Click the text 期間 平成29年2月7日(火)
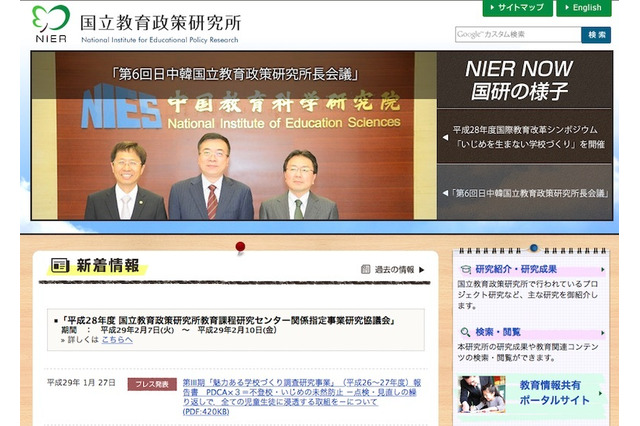This screenshot has width=640, height=426. pyautogui.click(x=118, y=330)
